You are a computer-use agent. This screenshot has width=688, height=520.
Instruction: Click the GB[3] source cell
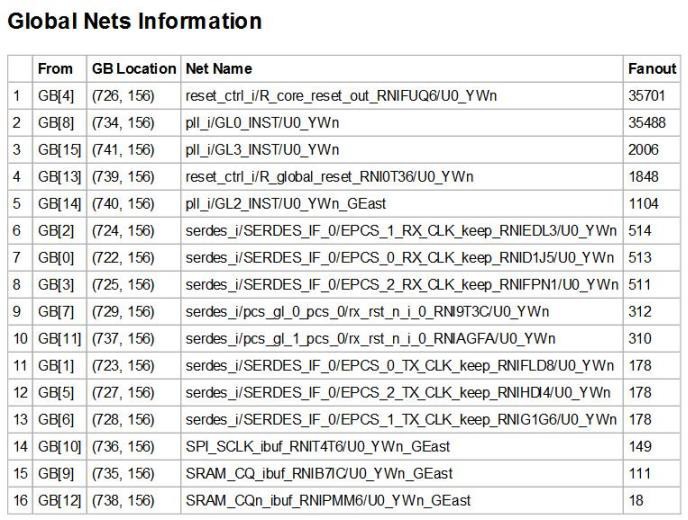tap(54, 285)
